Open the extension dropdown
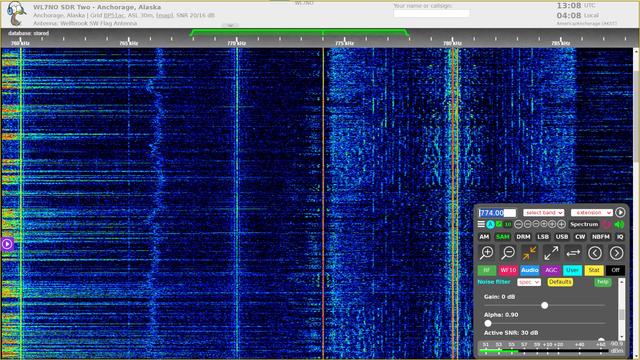Image resolution: width=640 pixels, height=360 pixels. pos(591,213)
